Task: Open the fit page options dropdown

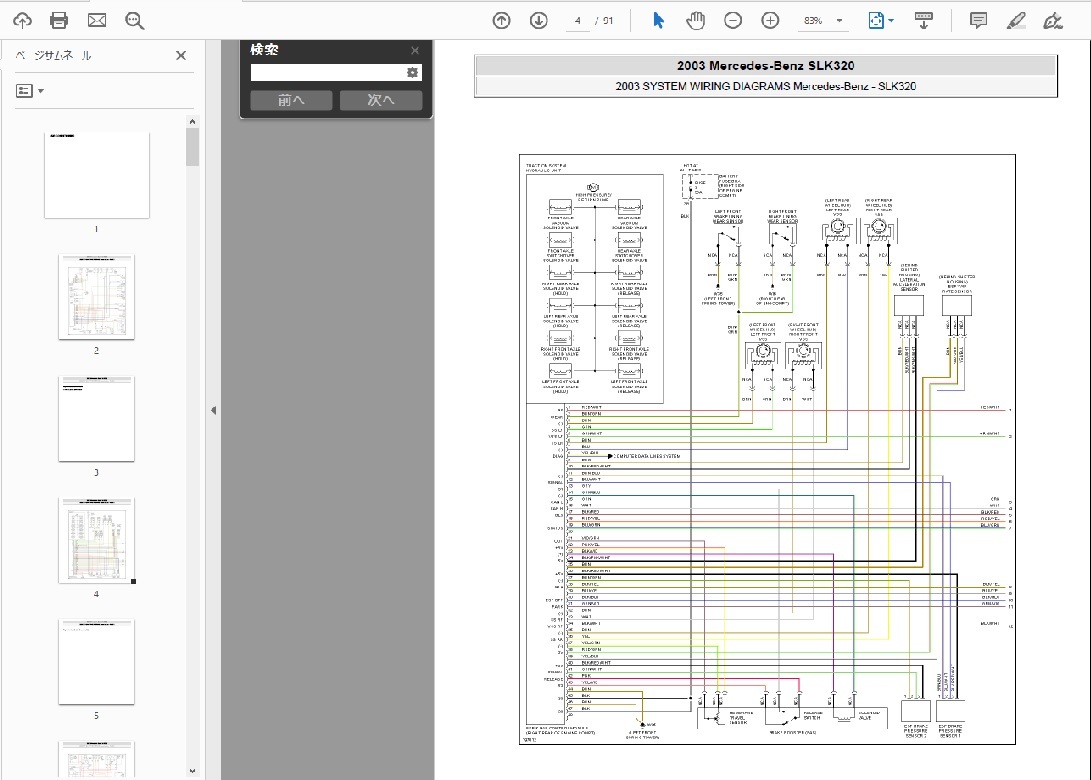Action: [x=880, y=20]
